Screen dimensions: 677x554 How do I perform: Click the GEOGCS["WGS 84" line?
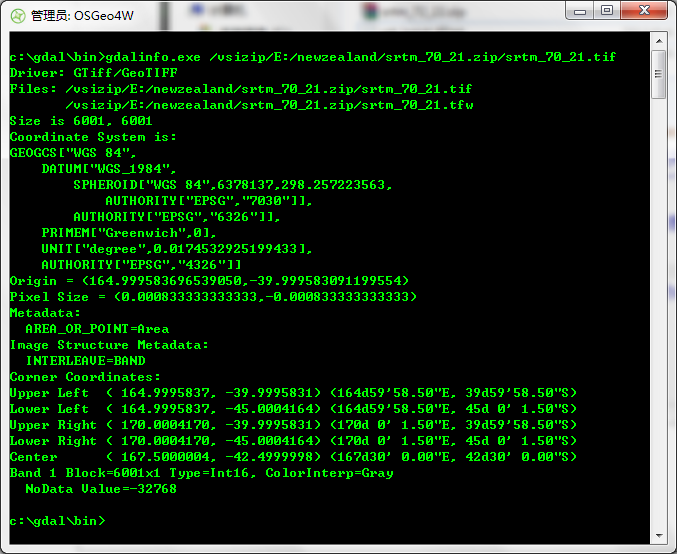tap(73, 153)
